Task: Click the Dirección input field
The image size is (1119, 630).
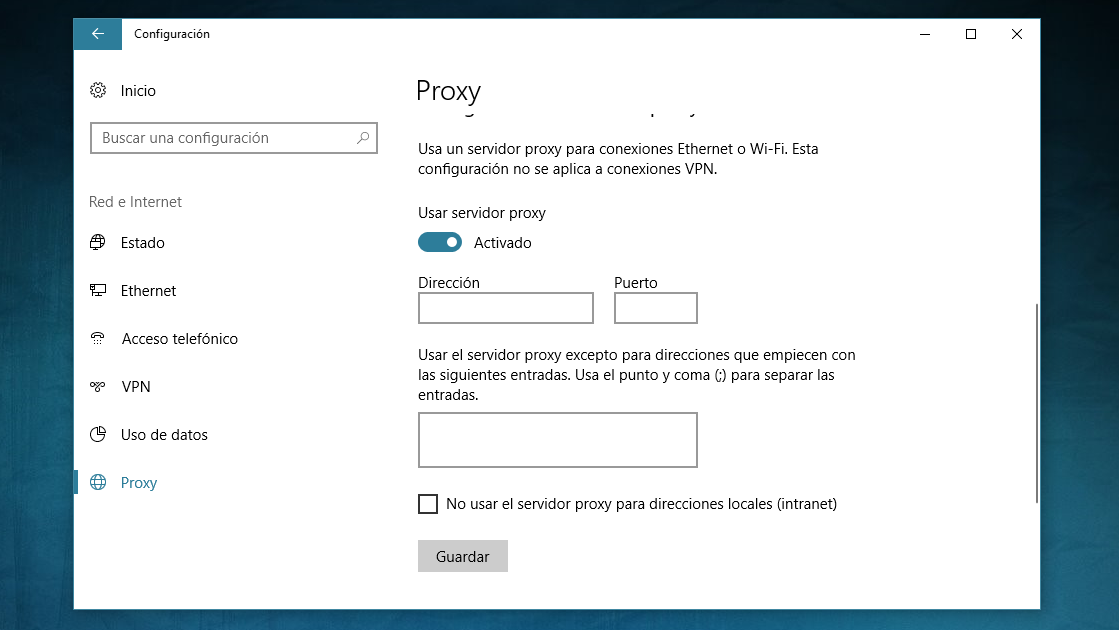Action: [x=505, y=308]
